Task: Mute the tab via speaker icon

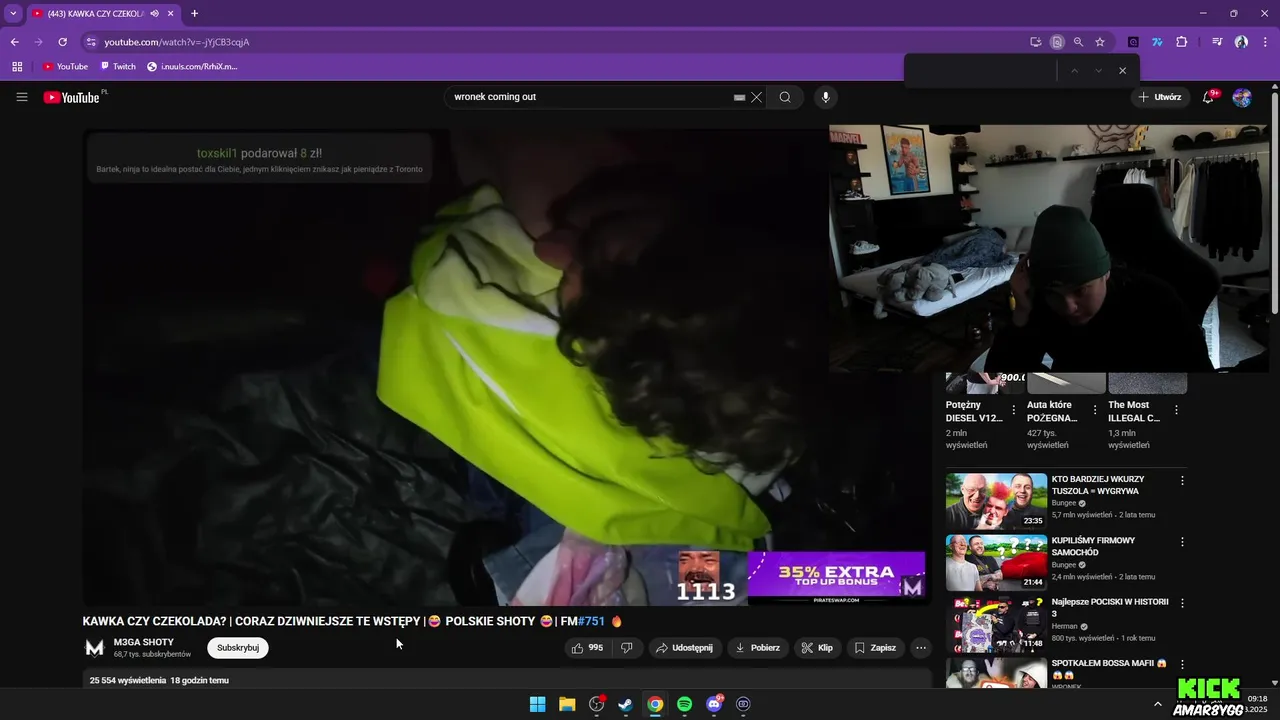Action: pyautogui.click(x=154, y=14)
